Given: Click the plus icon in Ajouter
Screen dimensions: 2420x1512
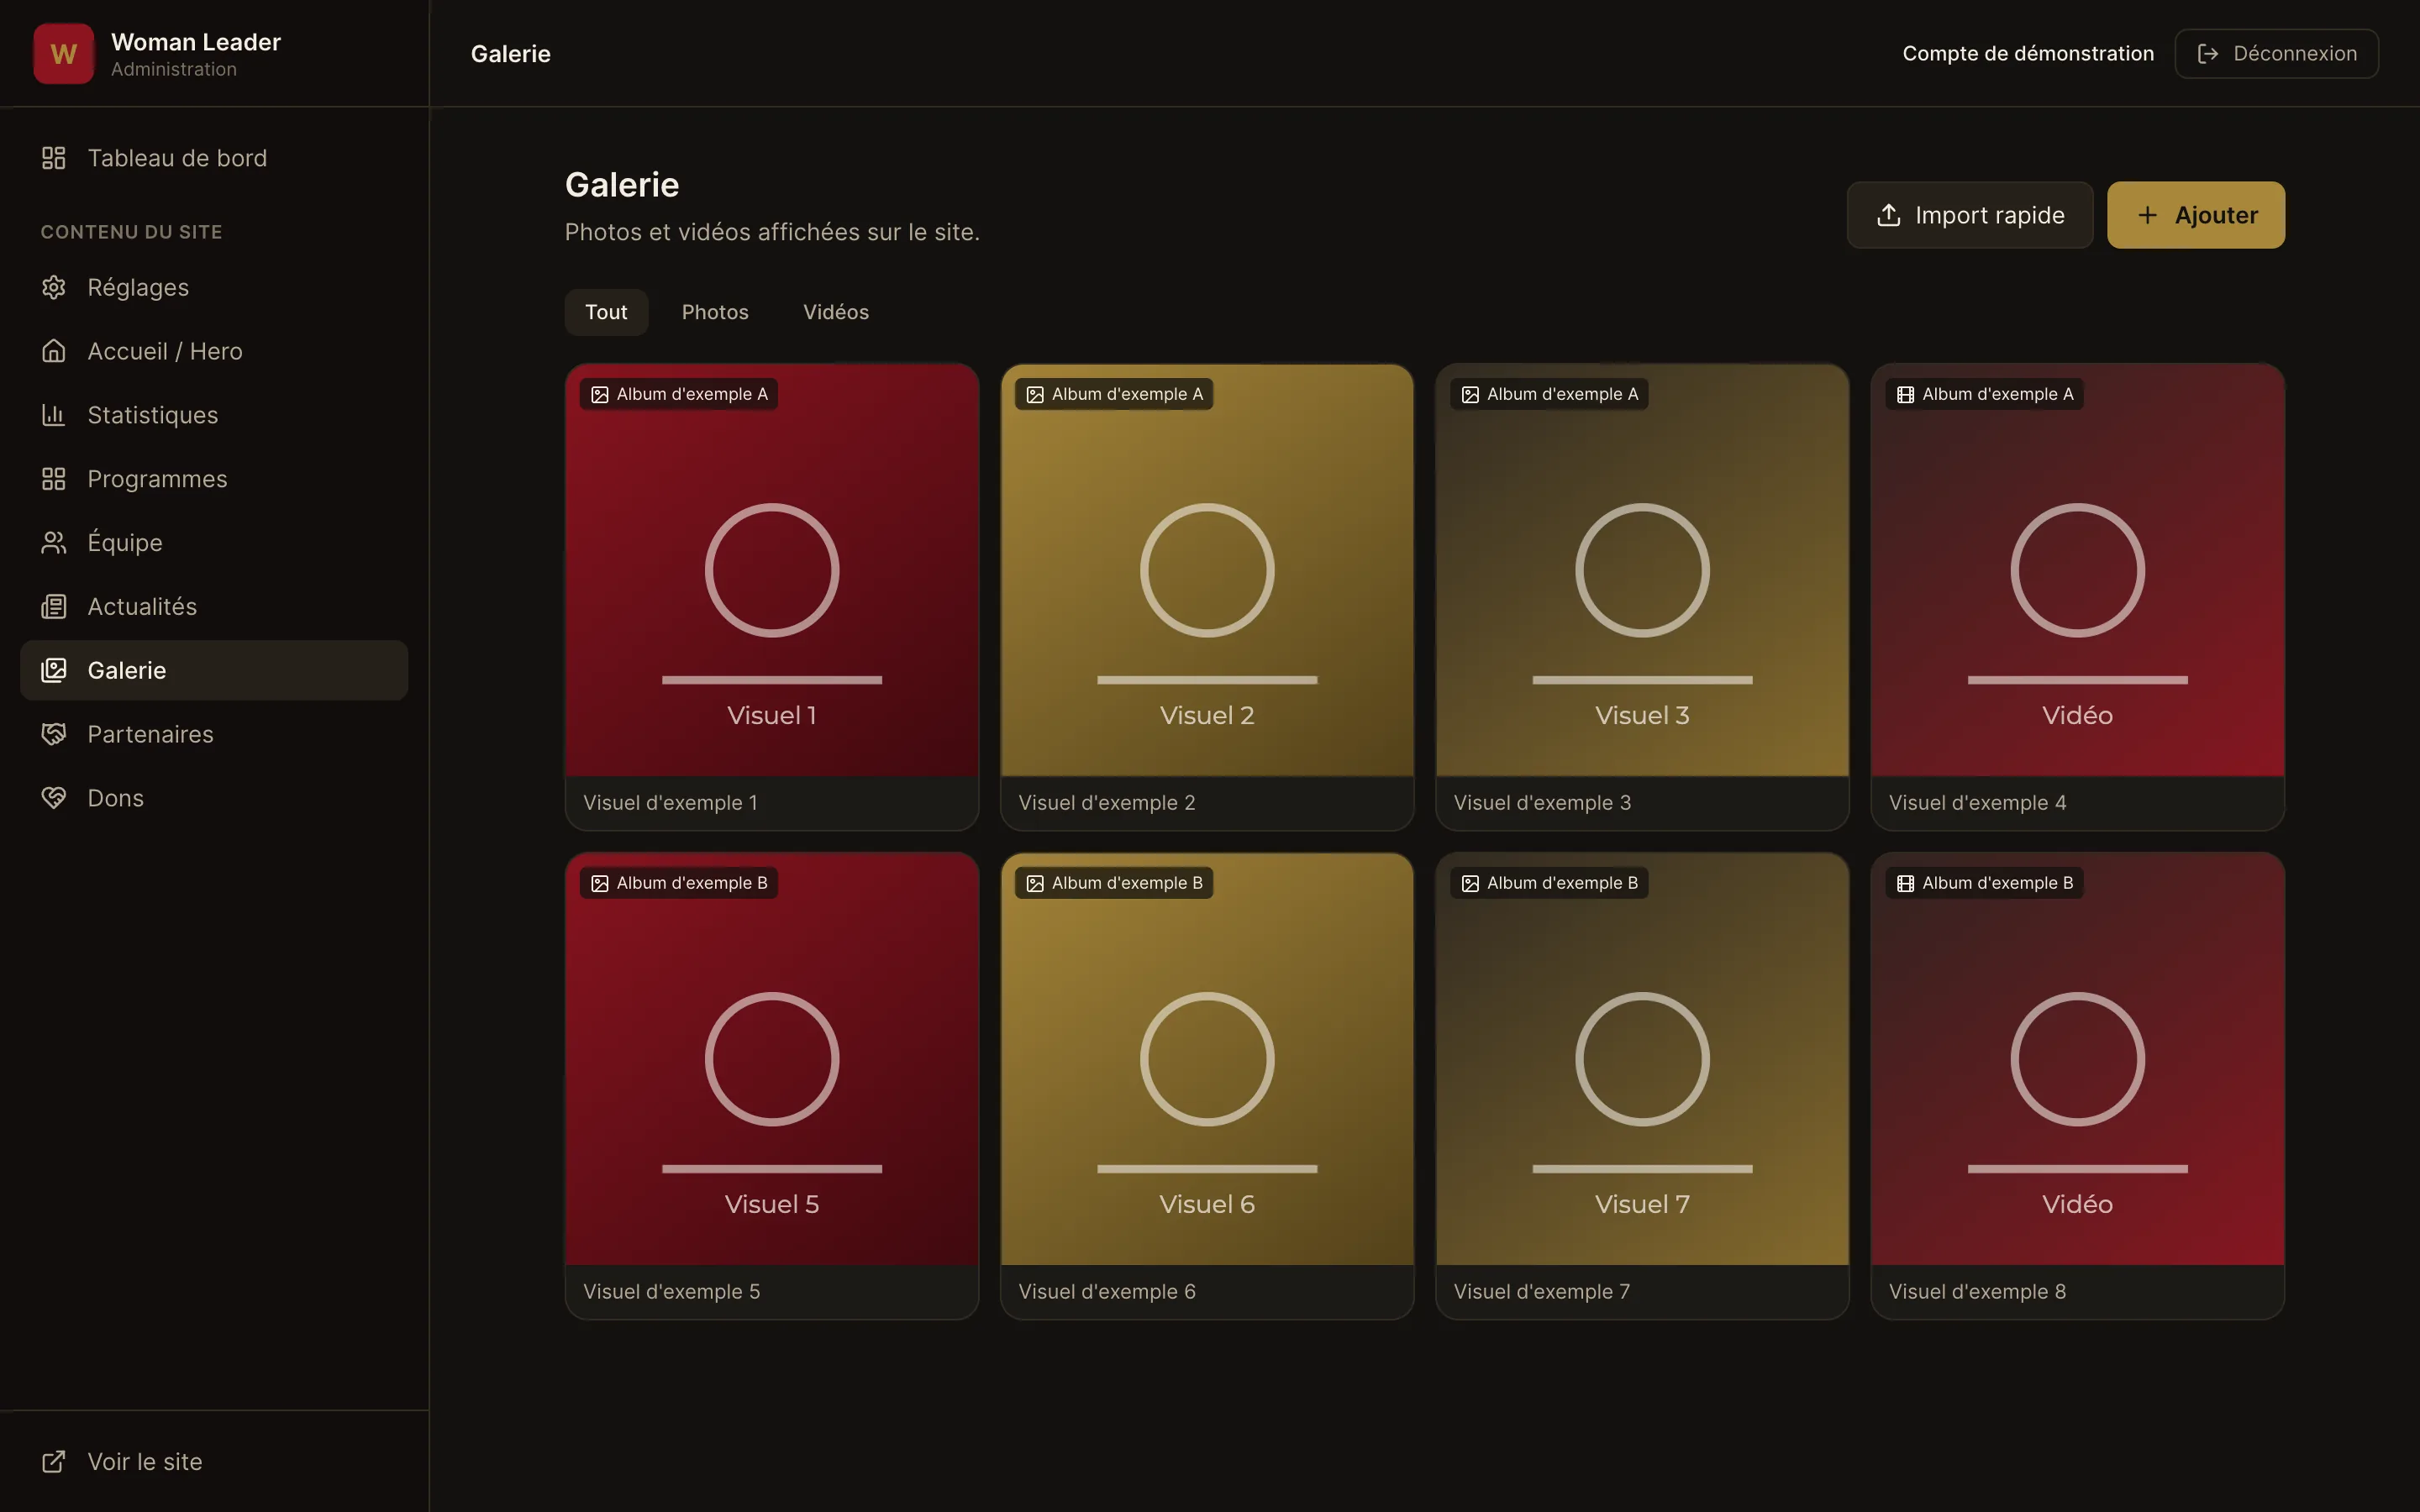Looking at the screenshot, I should tap(2147, 215).
